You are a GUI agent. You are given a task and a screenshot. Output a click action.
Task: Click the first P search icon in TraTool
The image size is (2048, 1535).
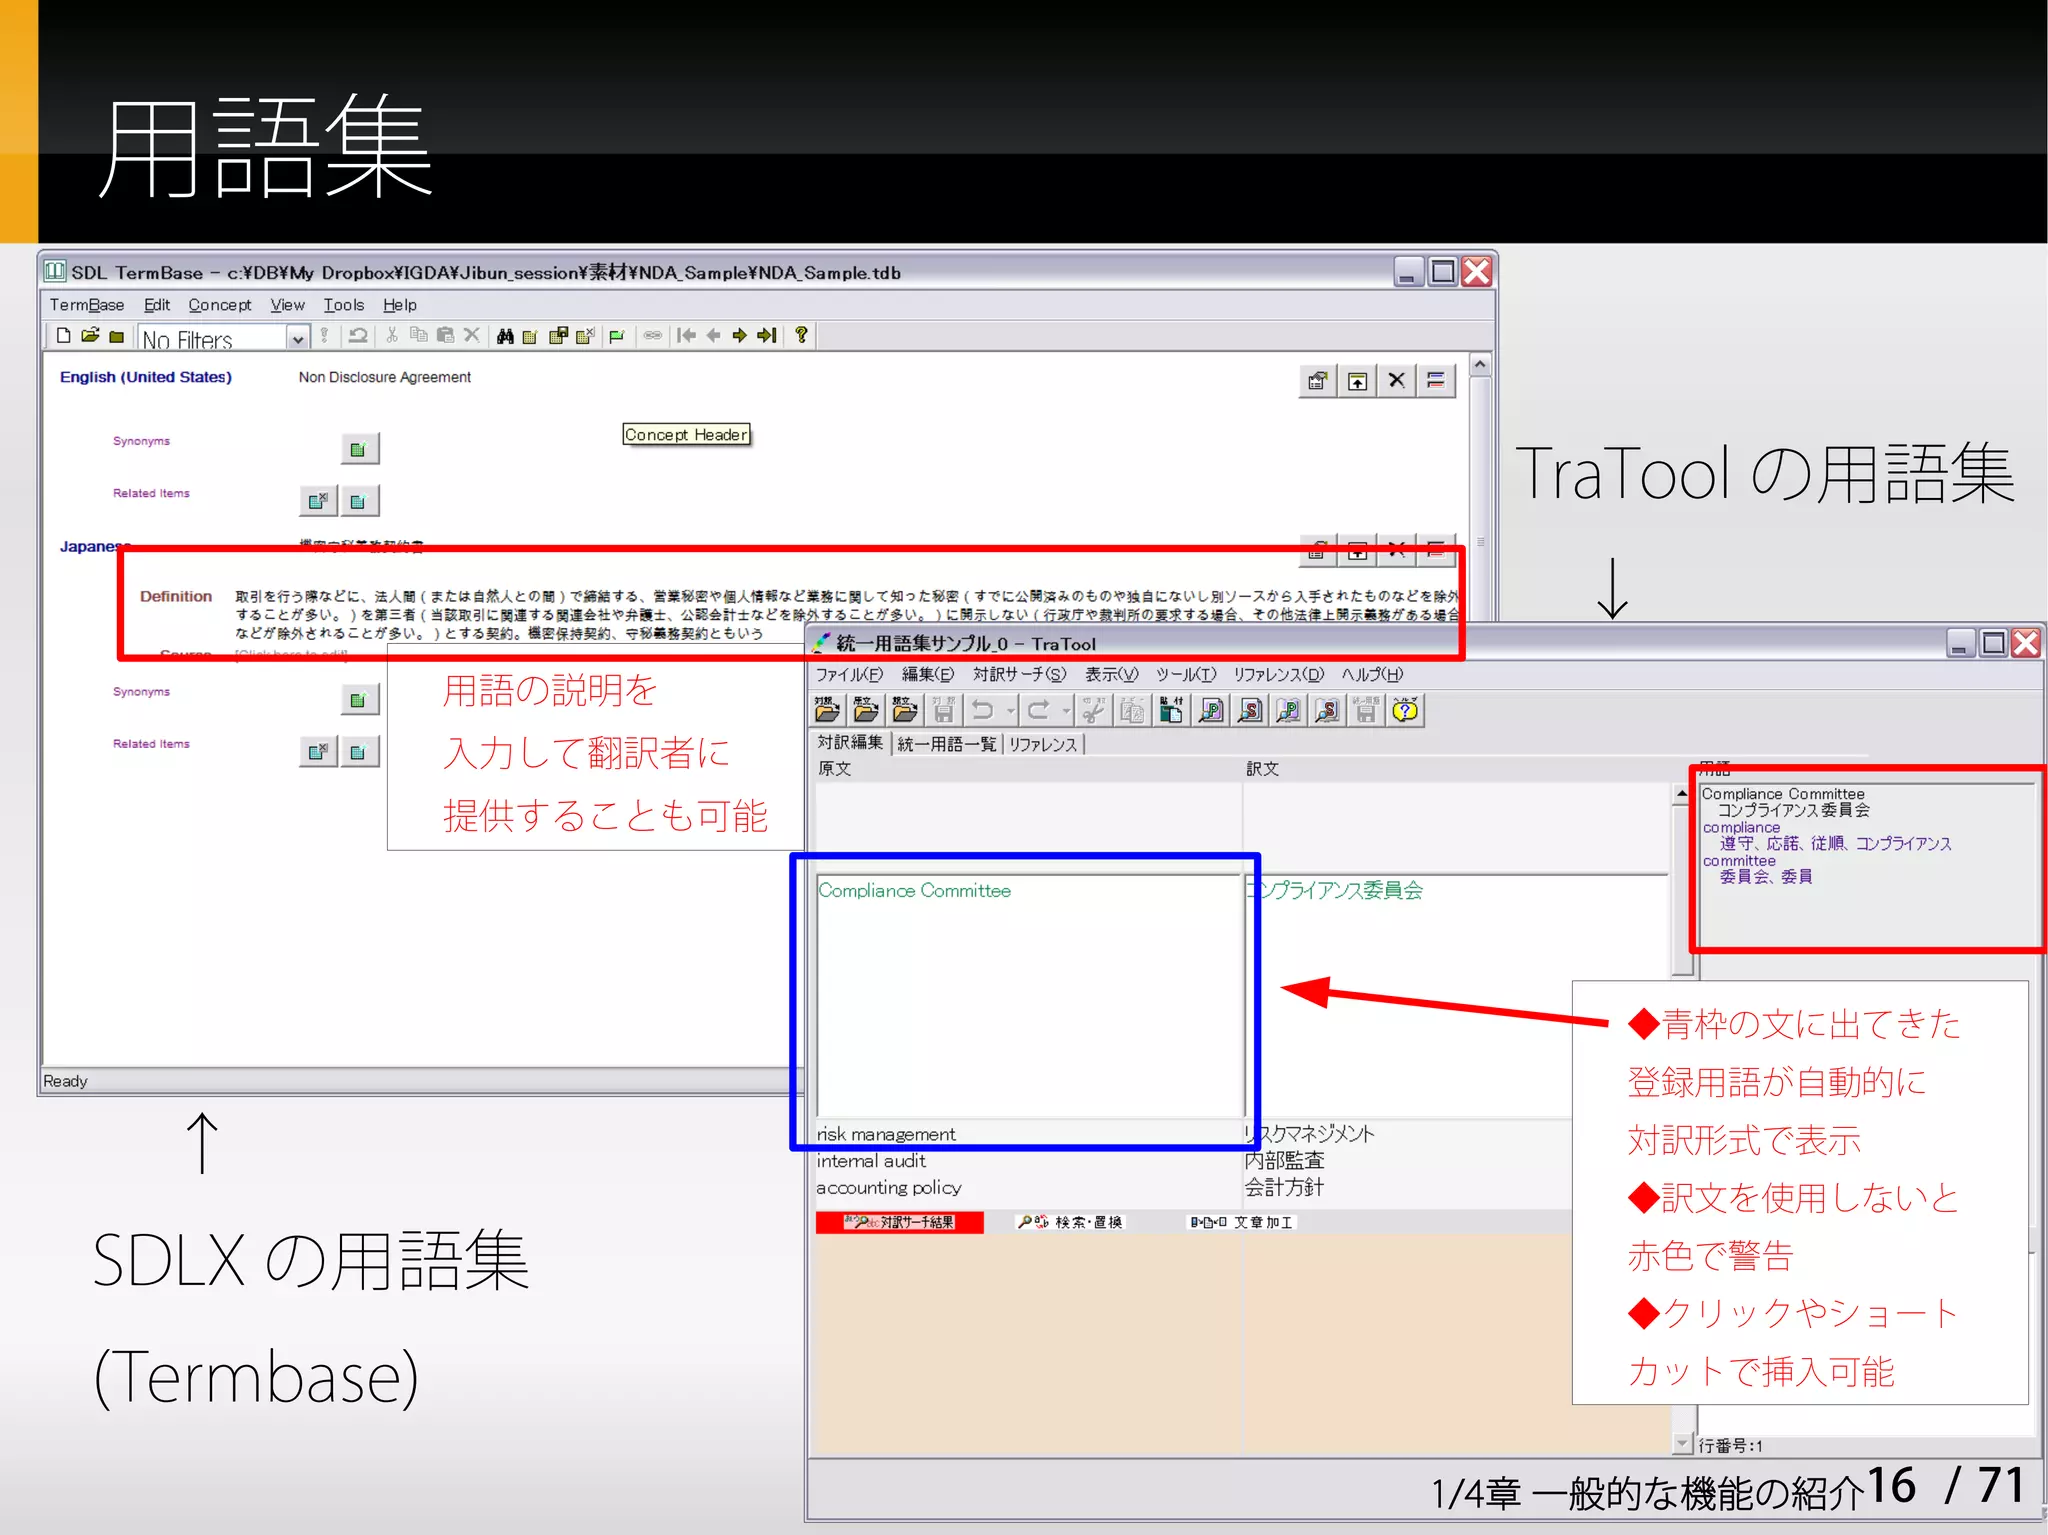[x=1211, y=710]
